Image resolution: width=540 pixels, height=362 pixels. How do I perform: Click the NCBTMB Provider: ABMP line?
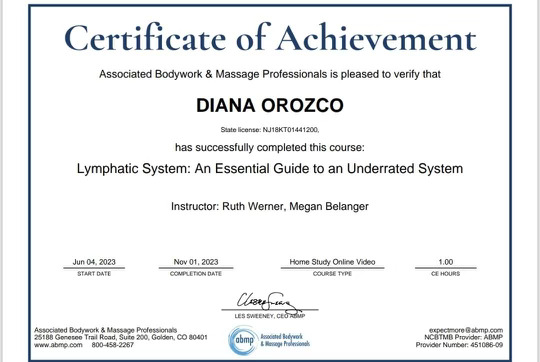coord(464,337)
